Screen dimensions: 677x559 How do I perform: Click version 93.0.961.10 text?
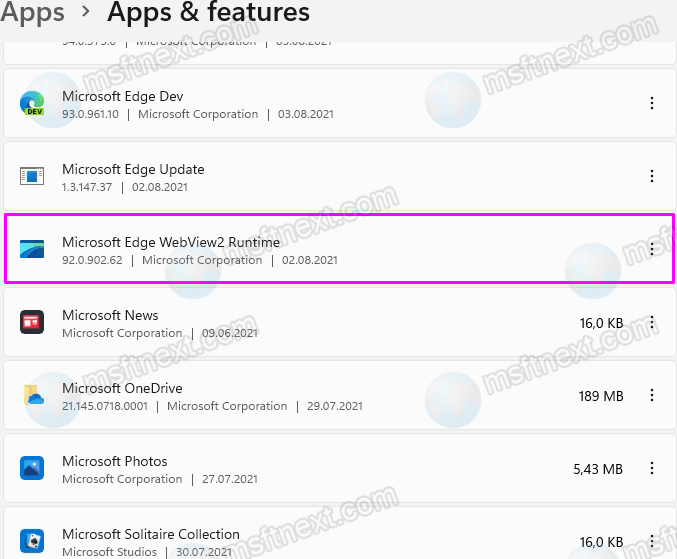90,114
